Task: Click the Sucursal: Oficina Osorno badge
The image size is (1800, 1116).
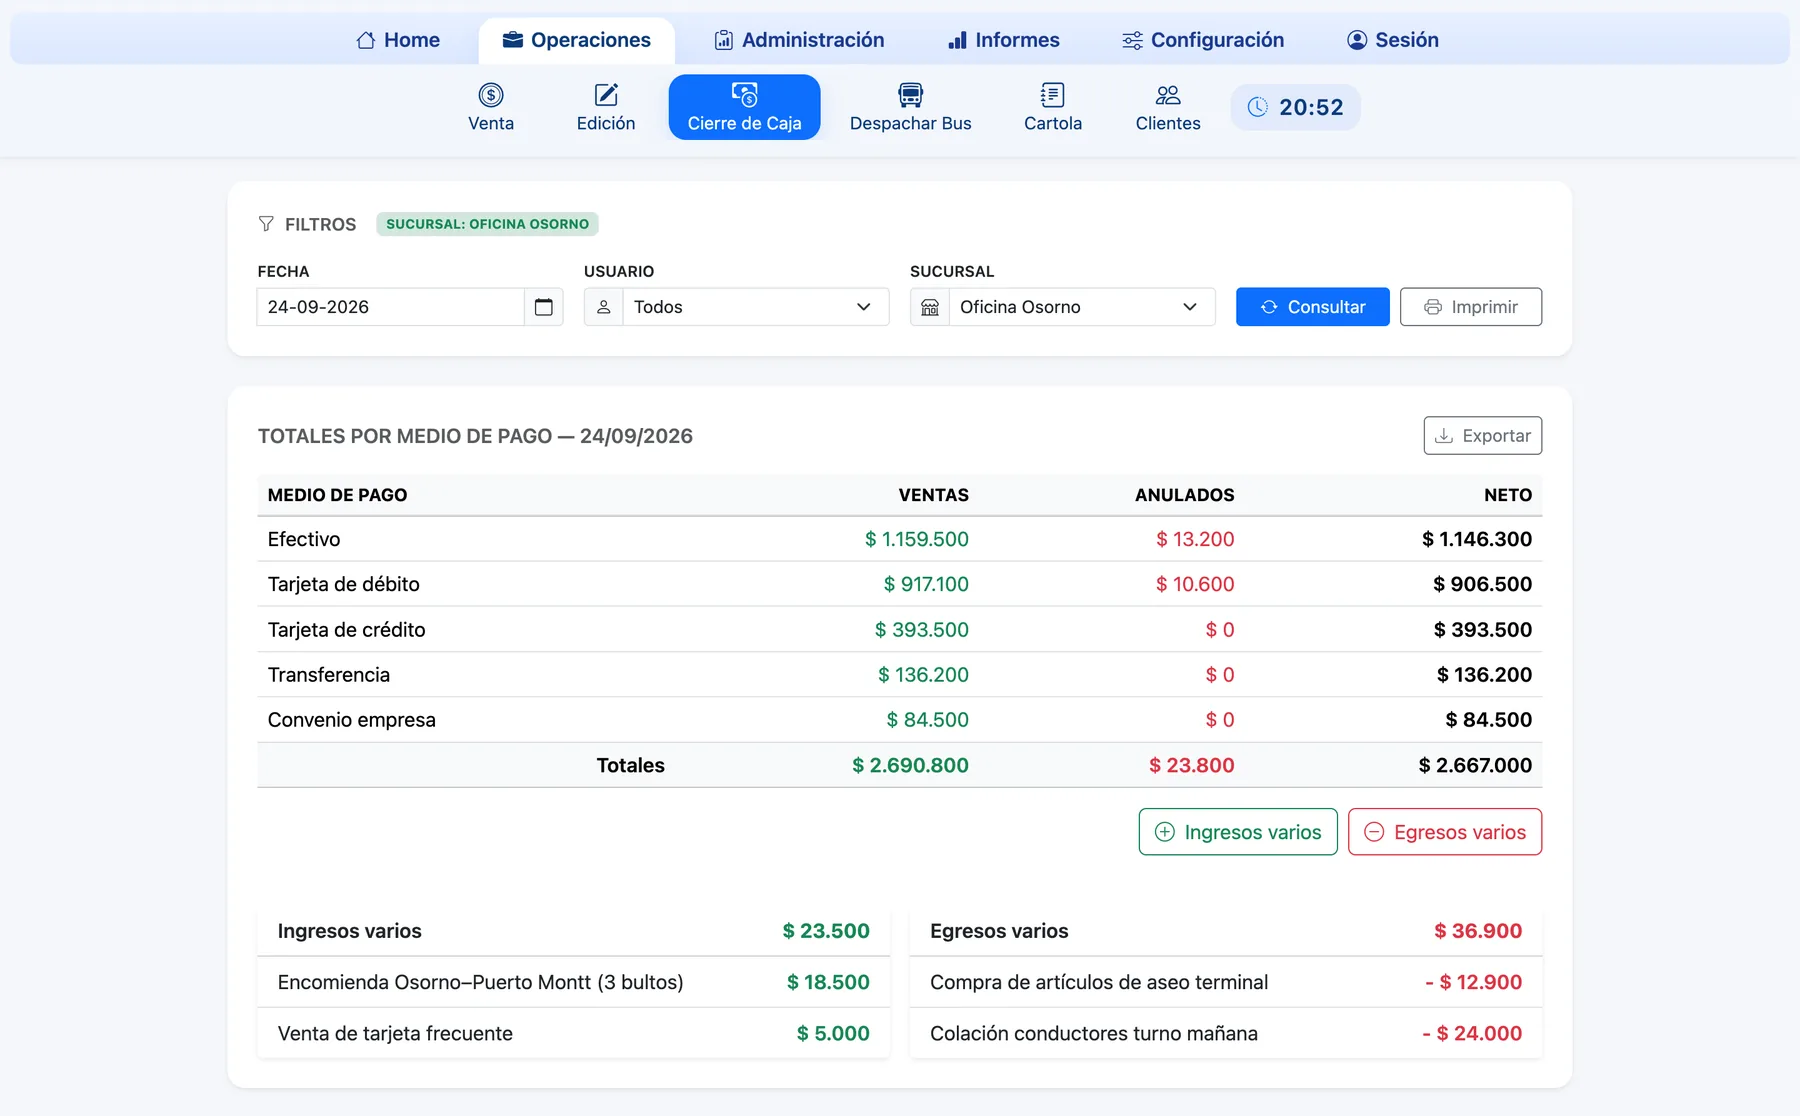Action: 487,224
